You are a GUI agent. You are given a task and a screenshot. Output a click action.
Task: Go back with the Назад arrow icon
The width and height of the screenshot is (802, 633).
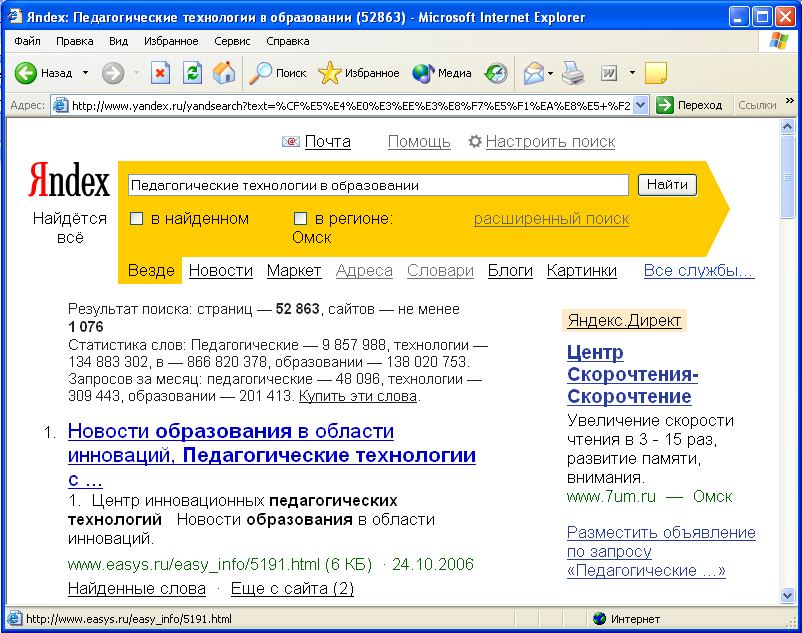26,73
